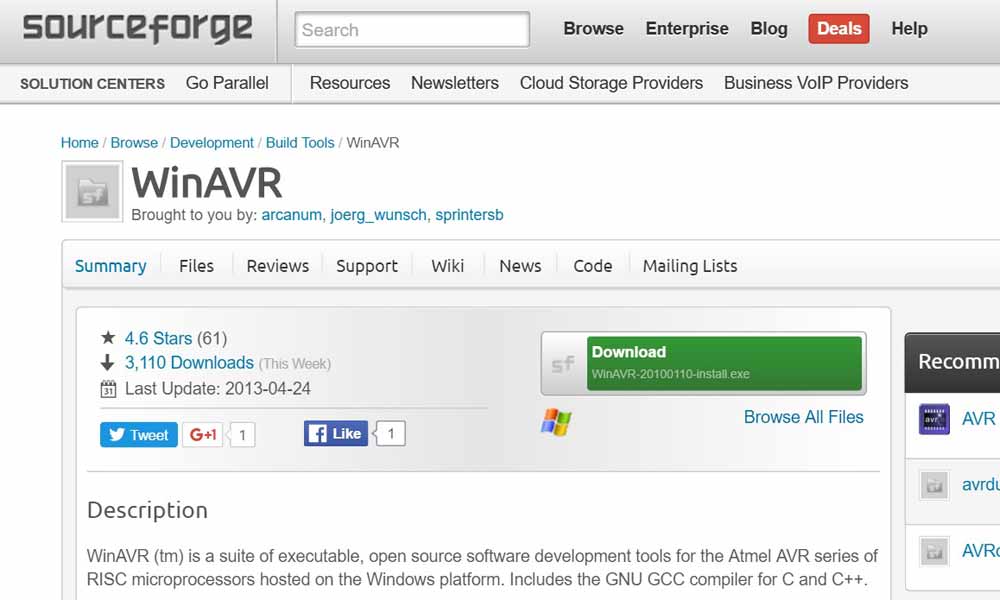
Task: Click the 3,110 Downloads link
Action: (x=189, y=363)
